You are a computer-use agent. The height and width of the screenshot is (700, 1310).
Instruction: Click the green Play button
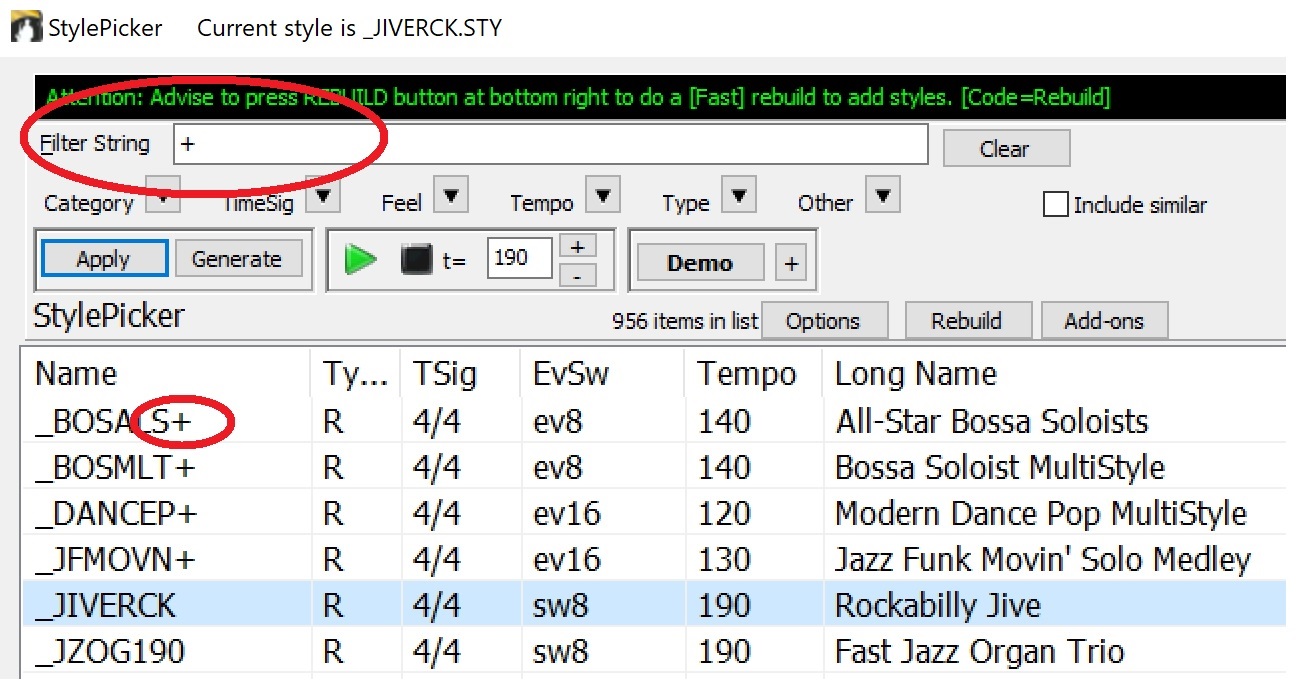click(x=360, y=260)
